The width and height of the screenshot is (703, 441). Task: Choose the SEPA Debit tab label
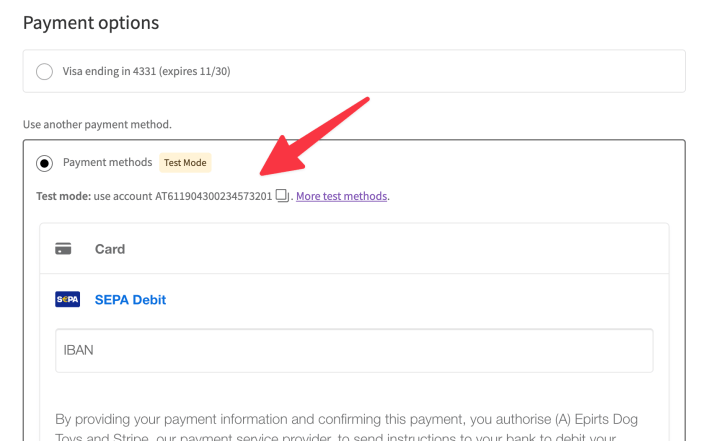pyautogui.click(x=130, y=299)
